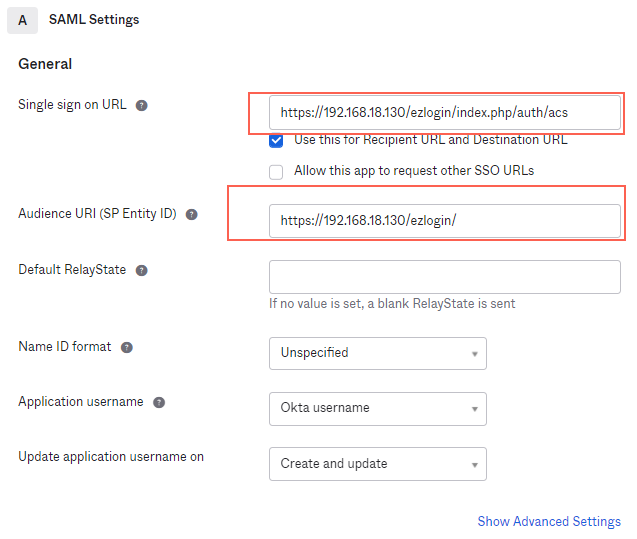
Task: Open the Name ID format dropdown
Action: click(x=377, y=353)
